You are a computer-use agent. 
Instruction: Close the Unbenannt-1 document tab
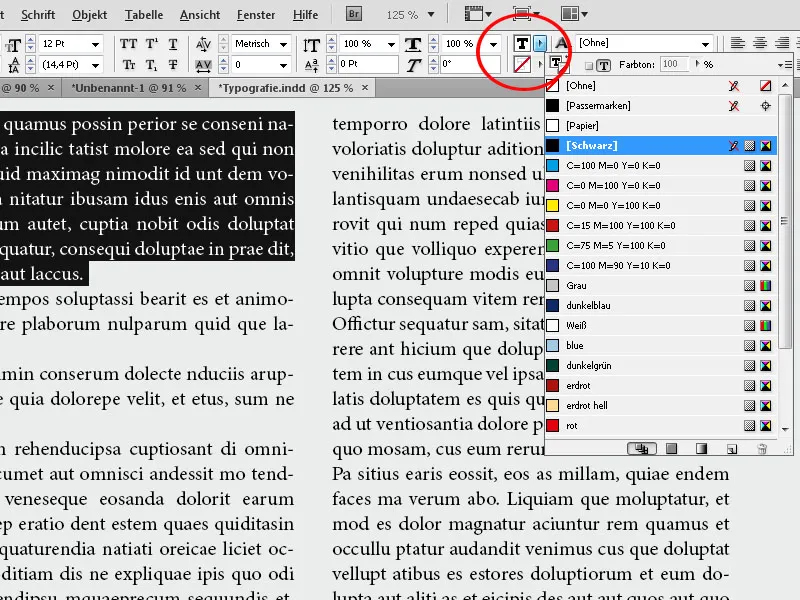(198, 88)
